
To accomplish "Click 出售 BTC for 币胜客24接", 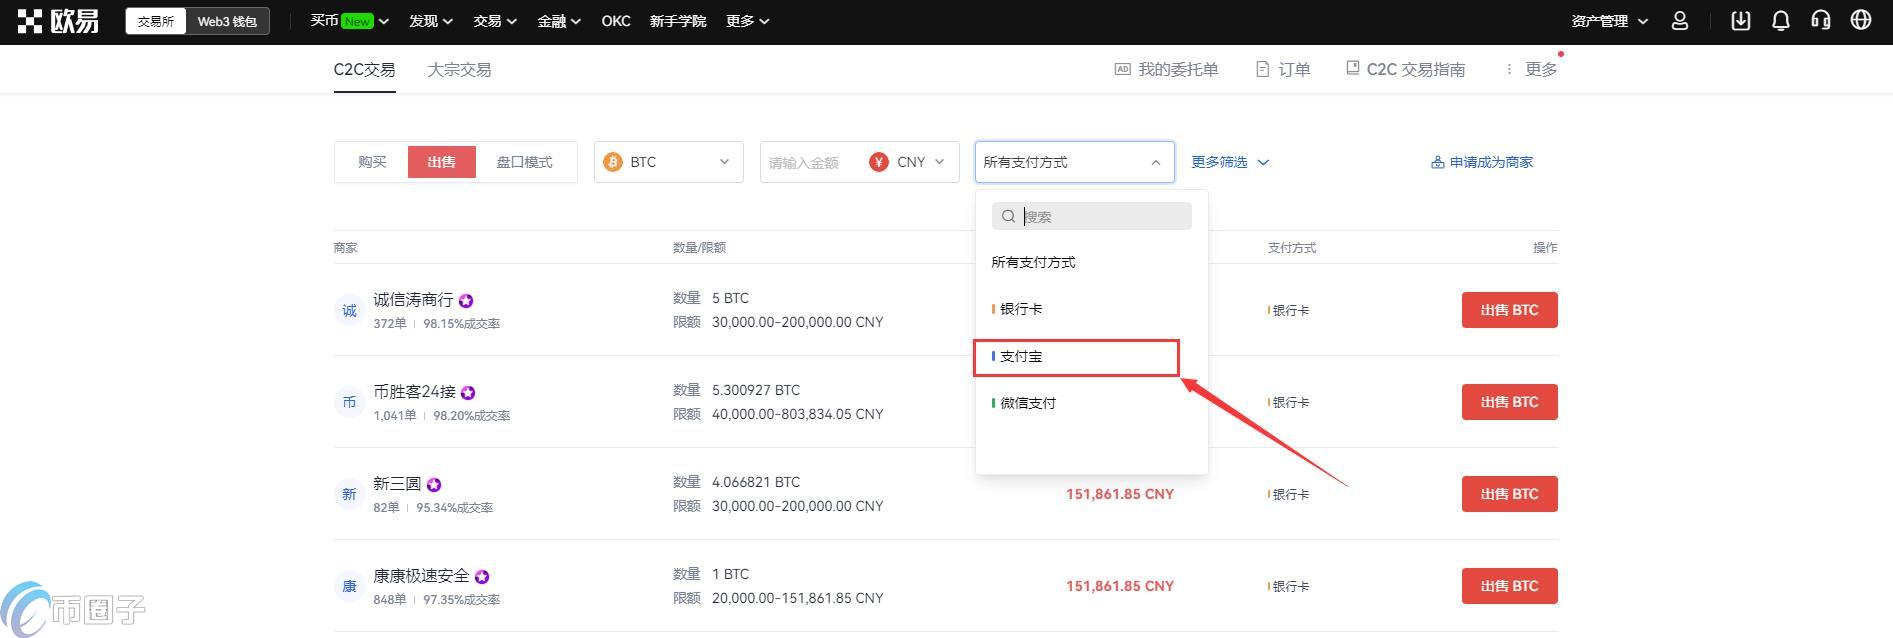I will pos(1510,402).
